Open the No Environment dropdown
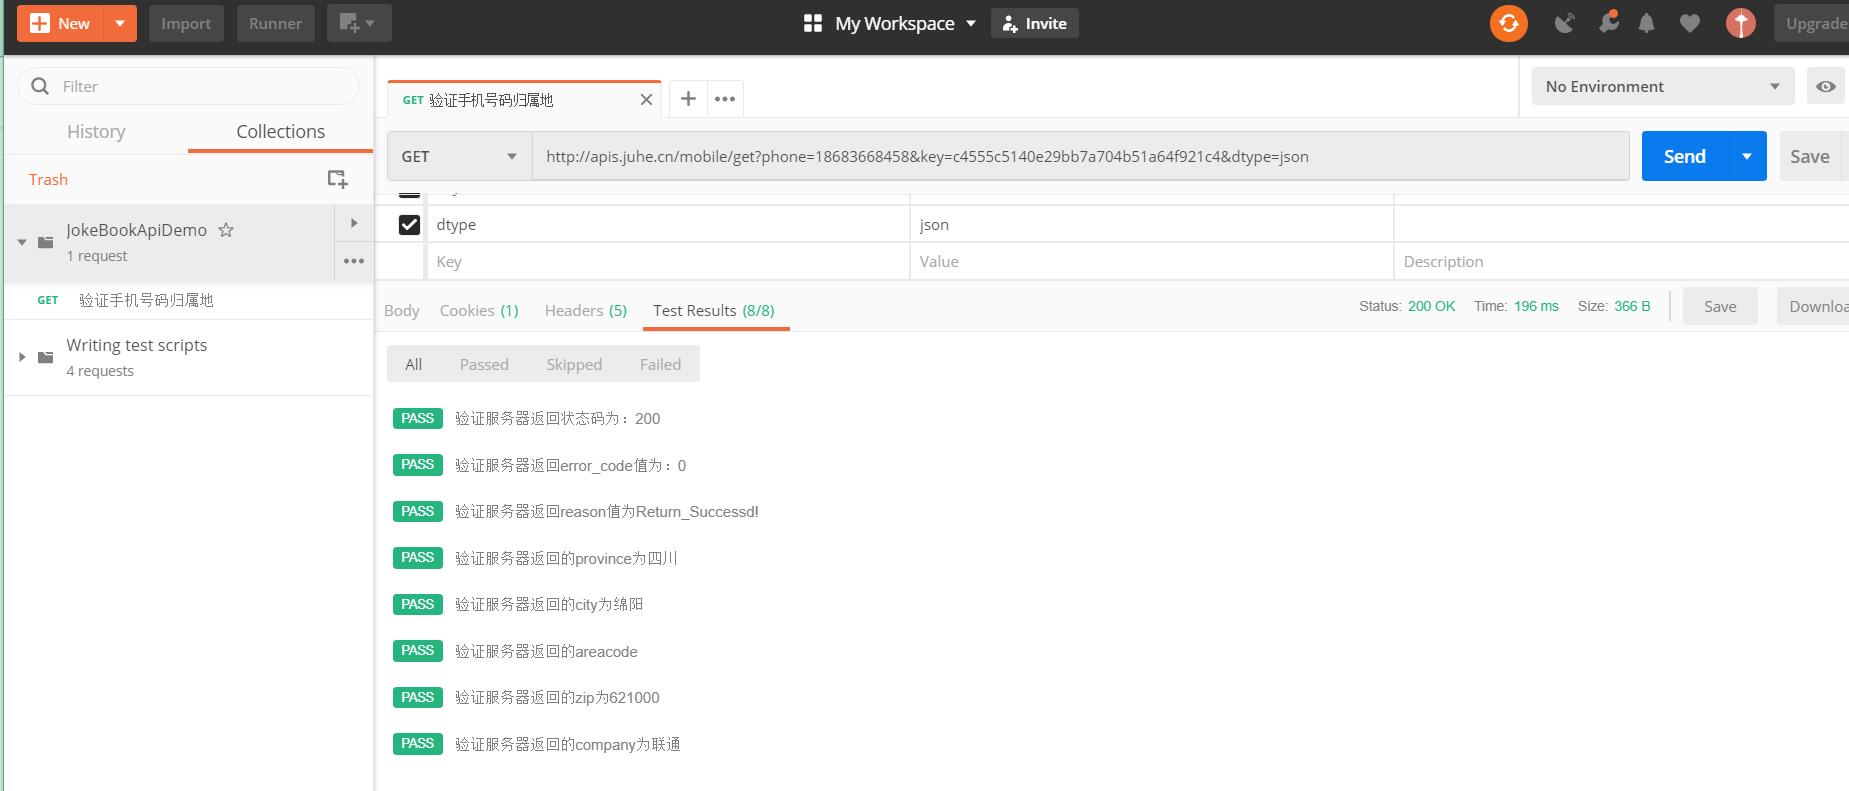 click(x=1662, y=87)
